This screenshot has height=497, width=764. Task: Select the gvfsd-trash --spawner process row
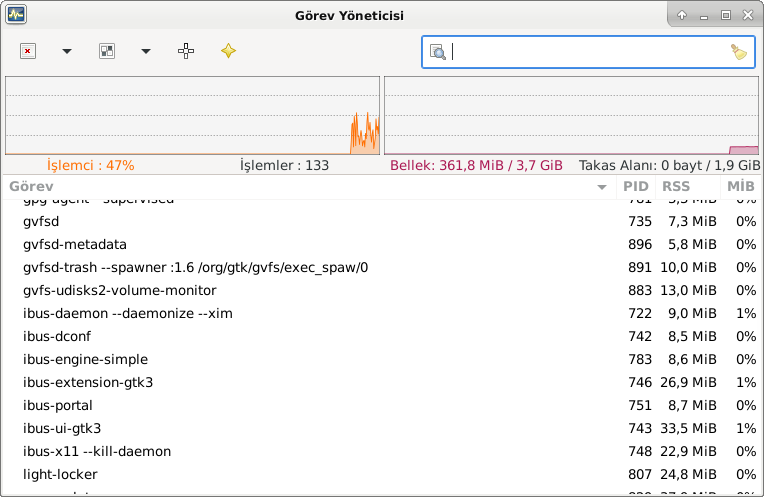pos(382,267)
